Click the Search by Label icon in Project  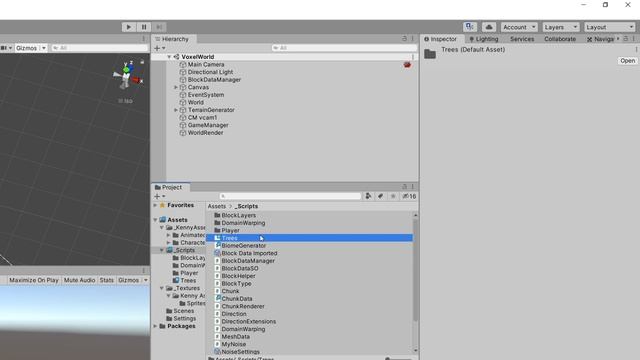point(380,196)
